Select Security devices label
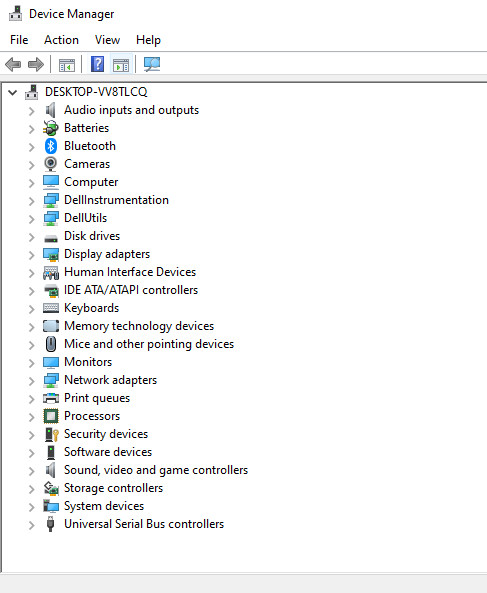Image resolution: width=487 pixels, height=593 pixels. 106,434
